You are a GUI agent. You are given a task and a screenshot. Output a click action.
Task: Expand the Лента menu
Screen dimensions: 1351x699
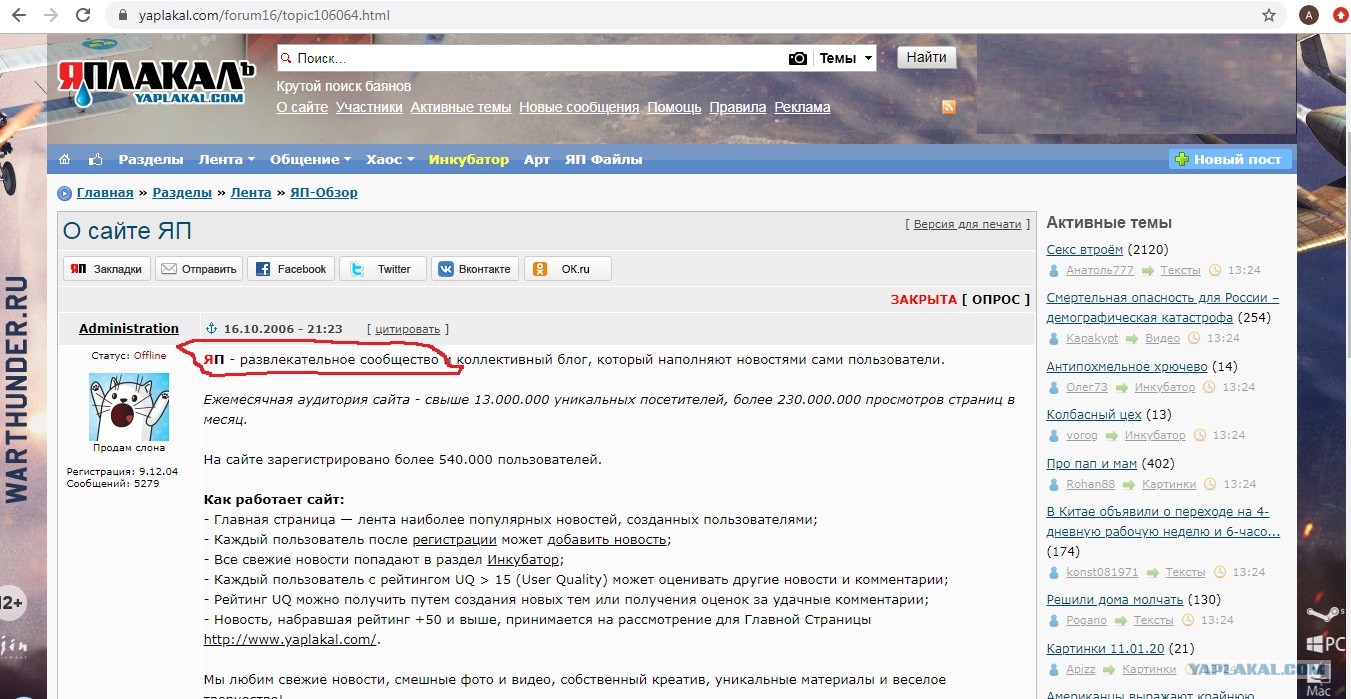[227, 159]
